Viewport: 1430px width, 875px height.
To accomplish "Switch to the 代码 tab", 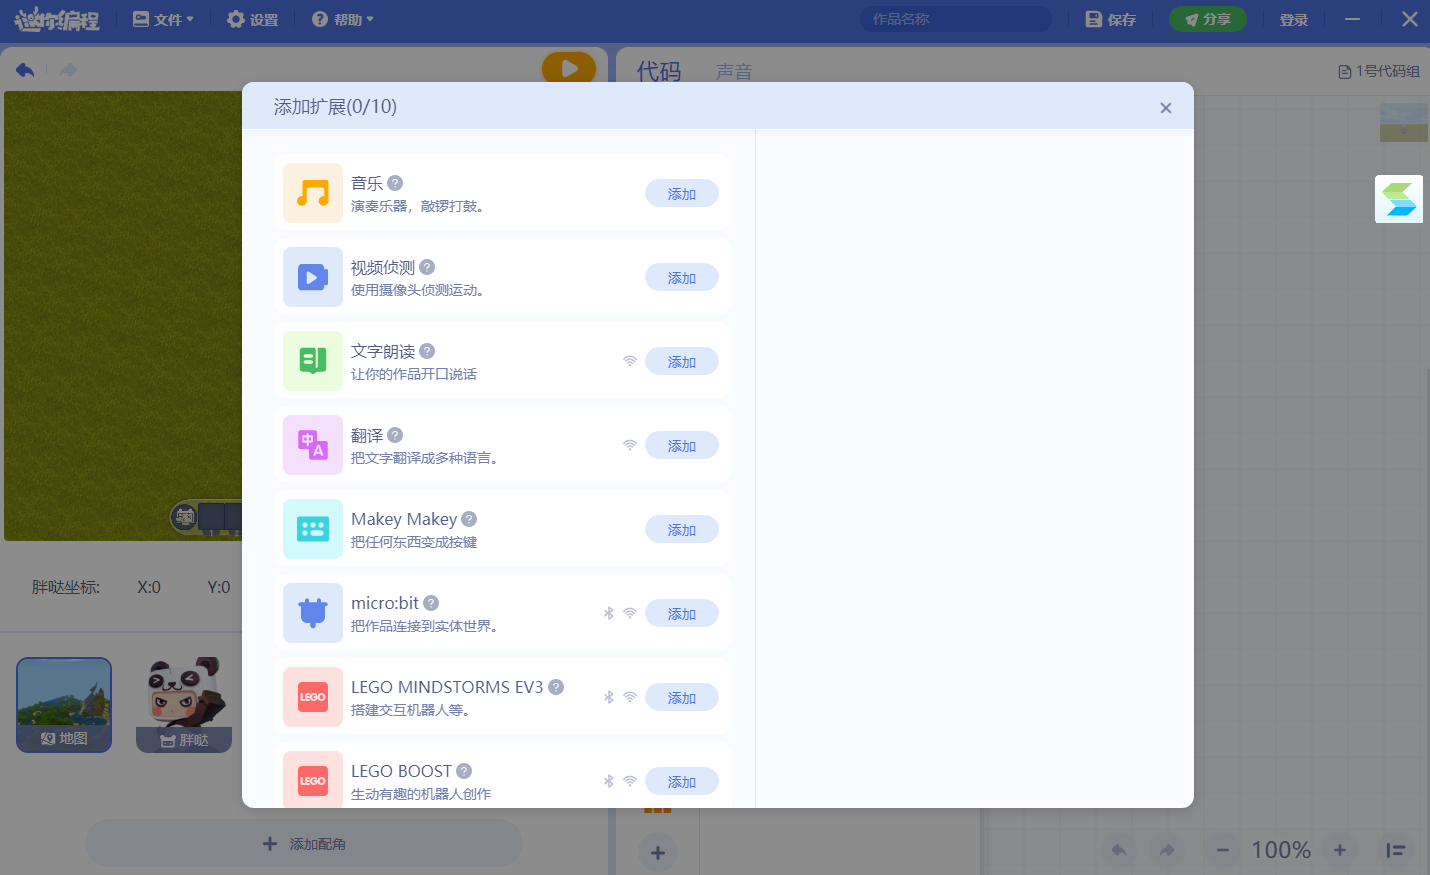I will pyautogui.click(x=659, y=71).
